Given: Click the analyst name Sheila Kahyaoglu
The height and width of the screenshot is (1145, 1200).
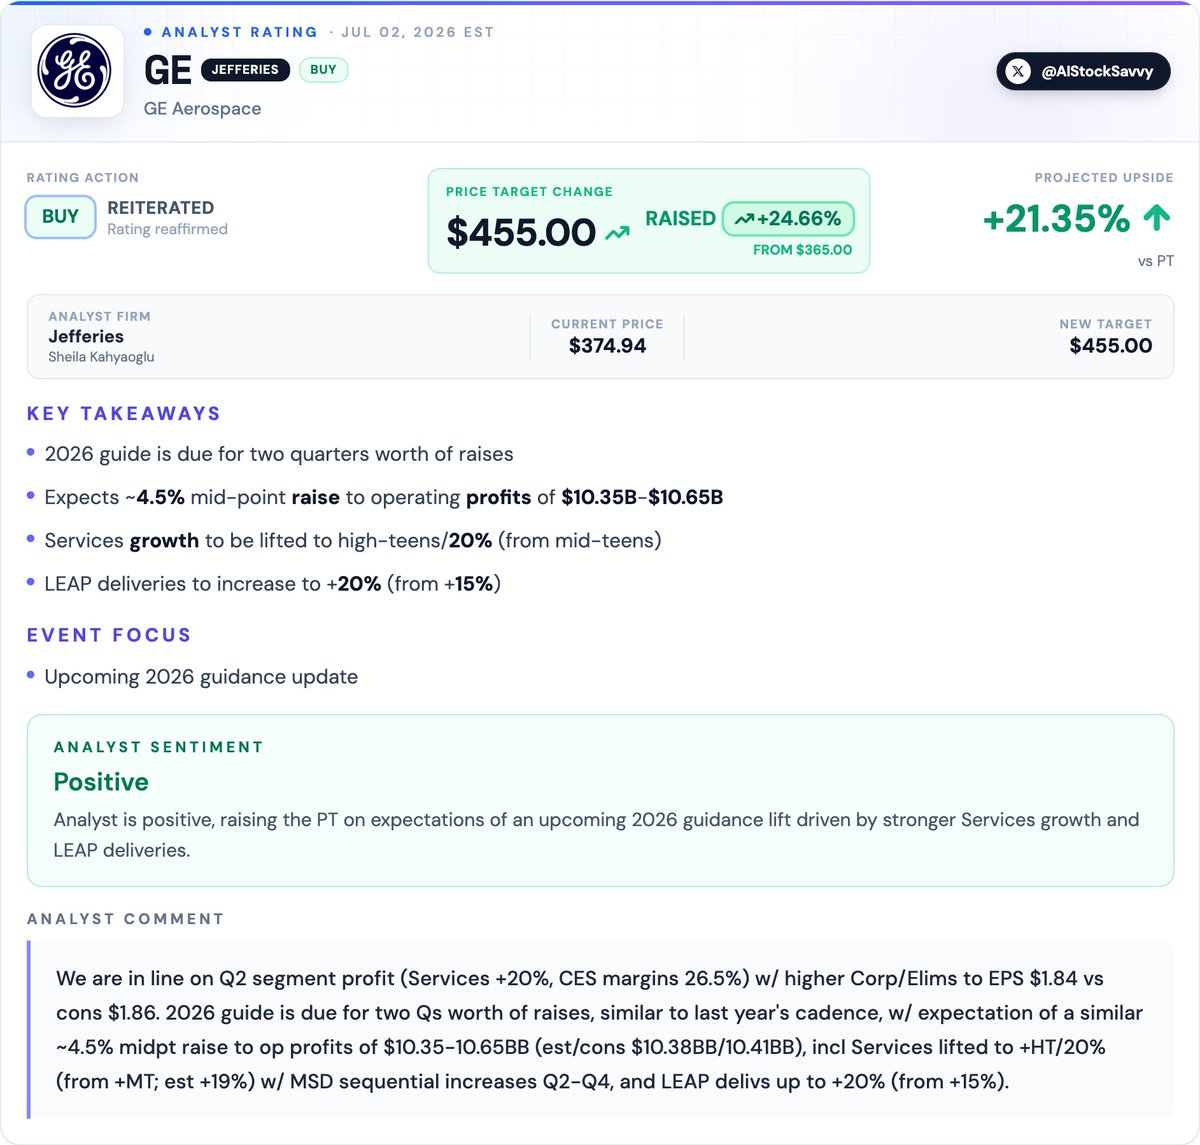Looking at the screenshot, I should (x=101, y=357).
